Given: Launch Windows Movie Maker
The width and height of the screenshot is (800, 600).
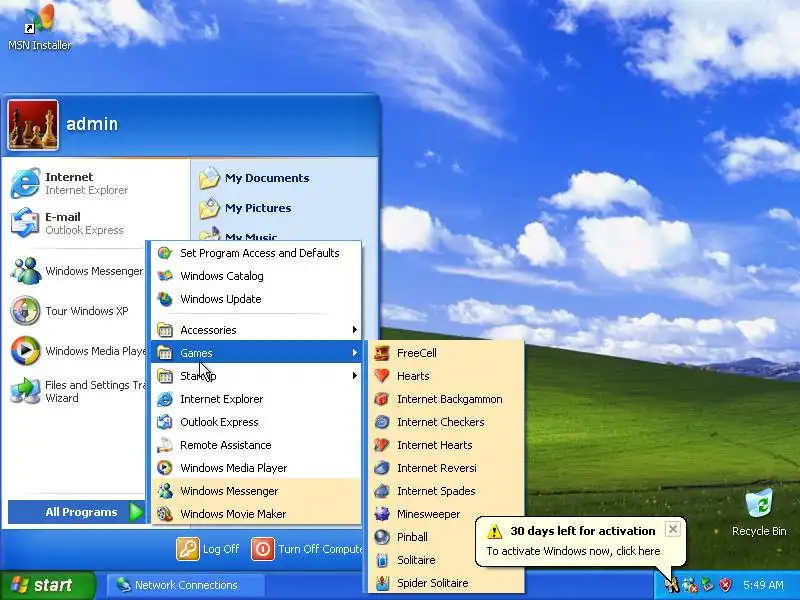Looking at the screenshot, I should coord(256,514).
